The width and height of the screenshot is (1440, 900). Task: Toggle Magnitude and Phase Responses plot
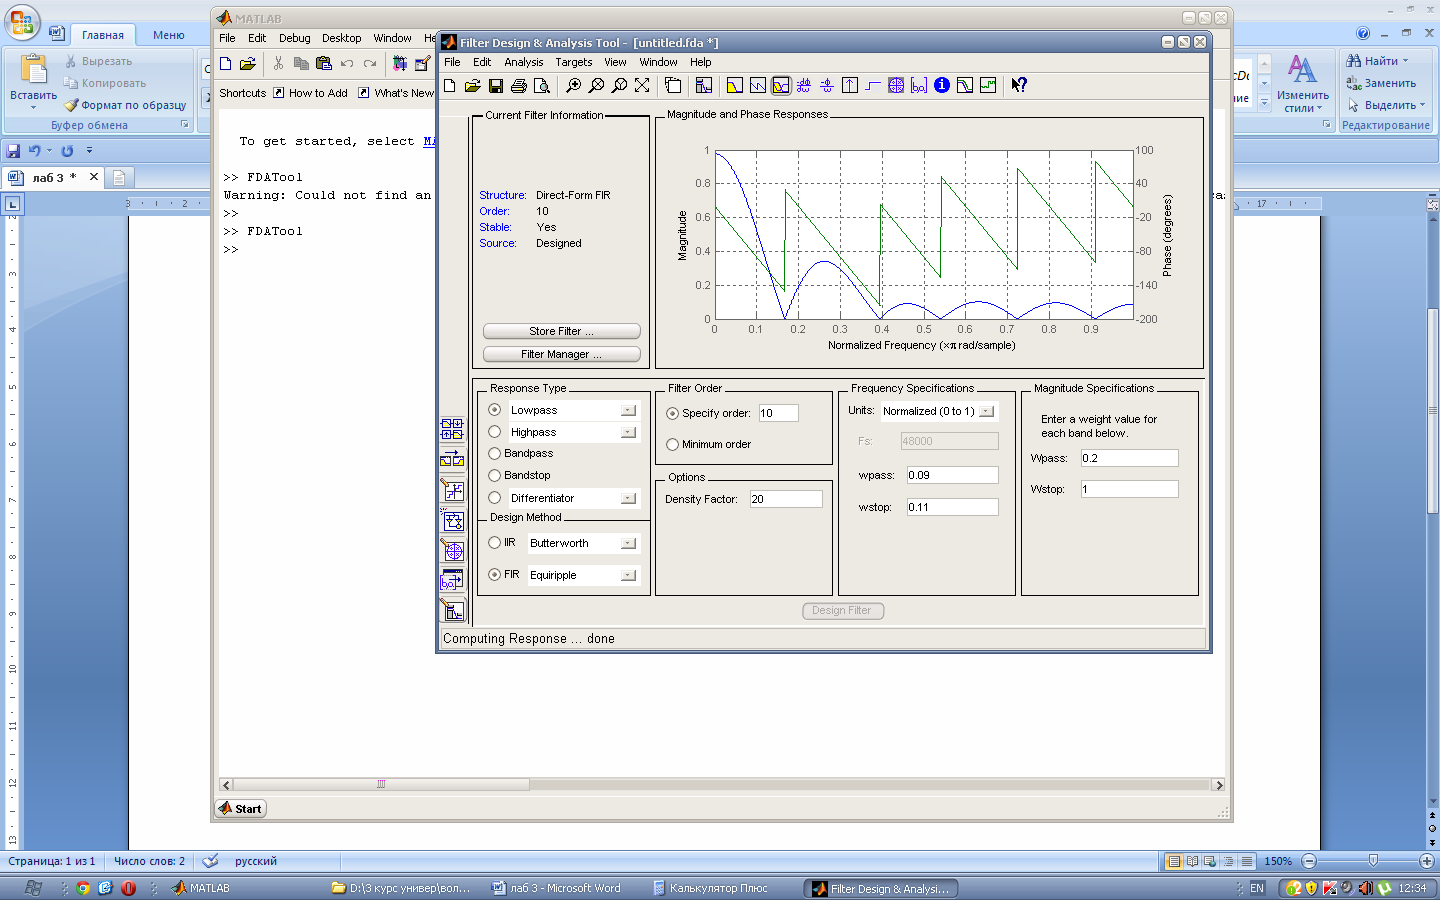781,86
